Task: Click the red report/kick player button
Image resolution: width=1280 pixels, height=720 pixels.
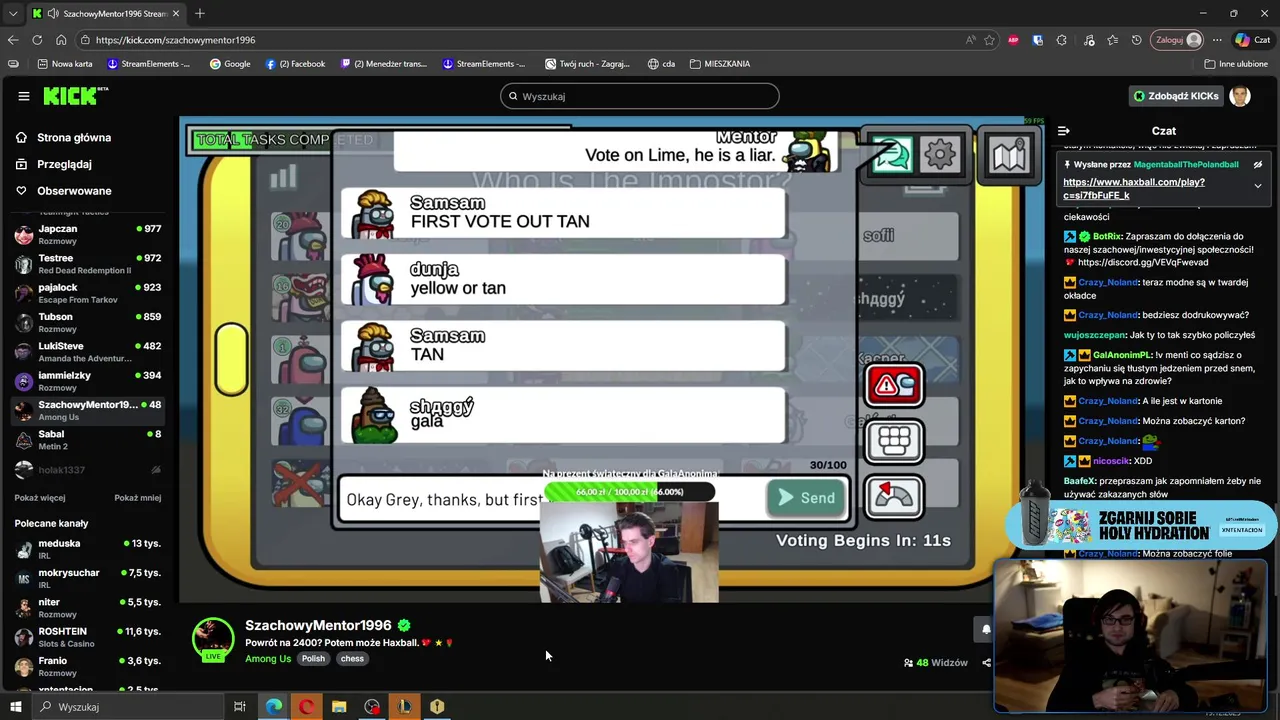Action: (894, 385)
